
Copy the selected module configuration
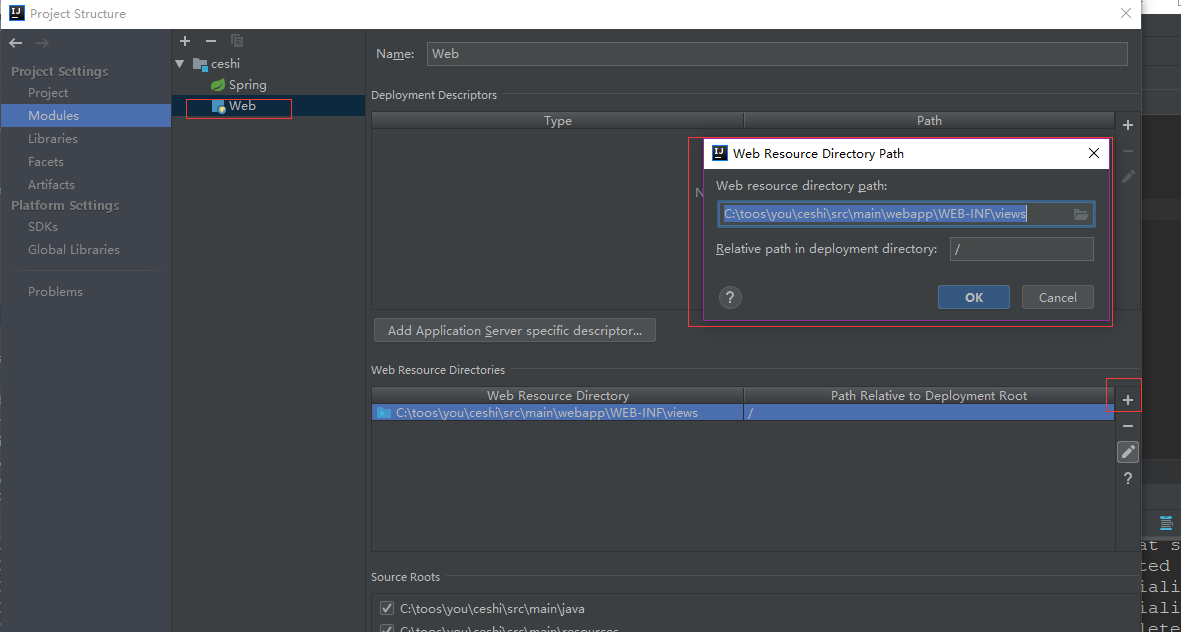237,41
